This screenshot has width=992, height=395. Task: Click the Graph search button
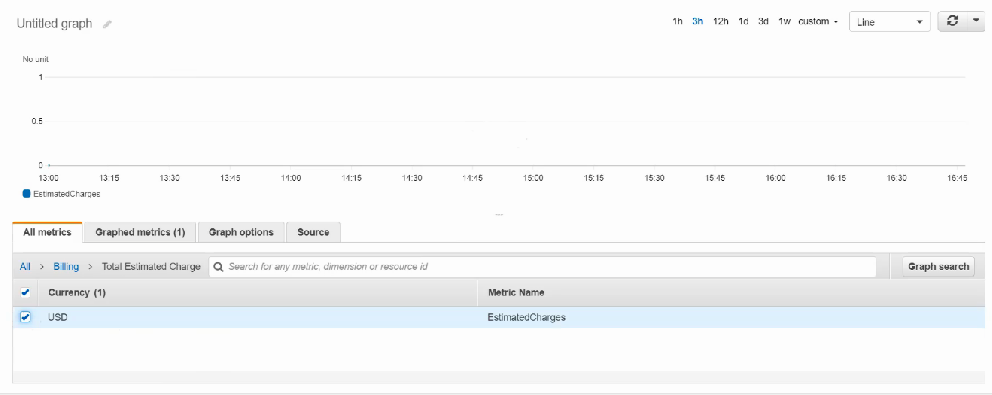pyautogui.click(x=938, y=266)
